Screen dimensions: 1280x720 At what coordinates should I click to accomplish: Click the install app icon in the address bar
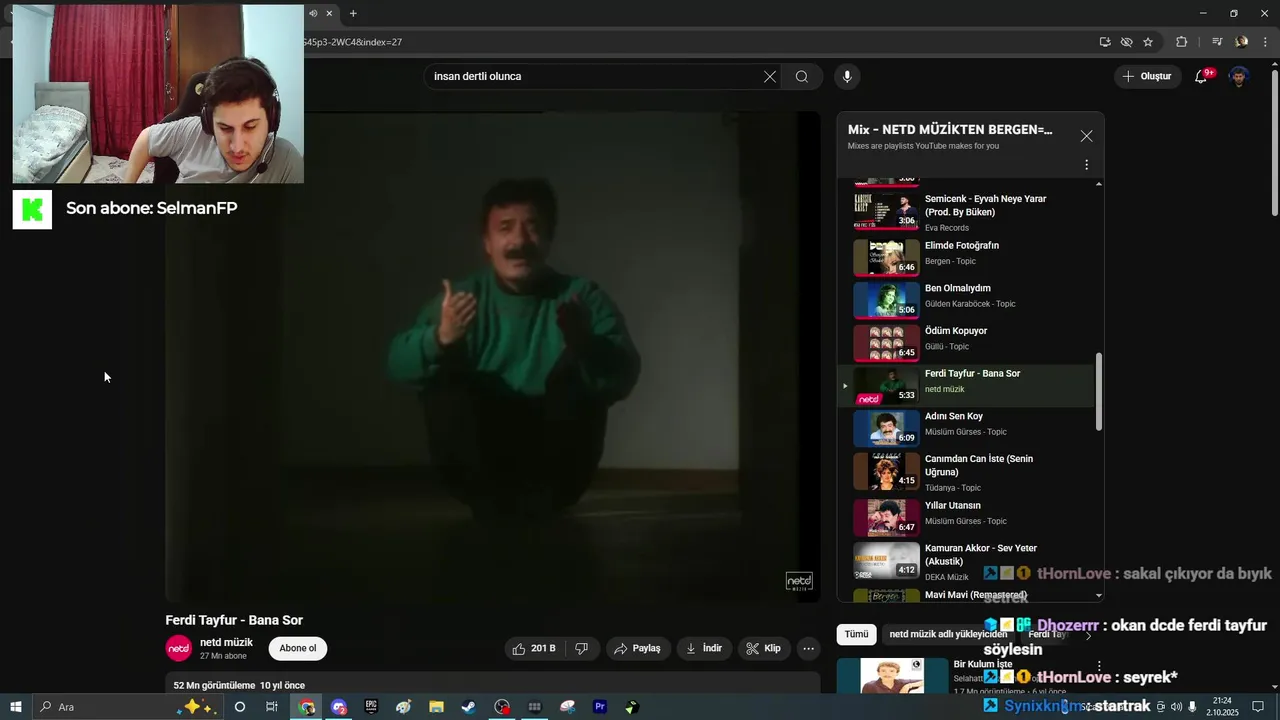coord(1104,42)
